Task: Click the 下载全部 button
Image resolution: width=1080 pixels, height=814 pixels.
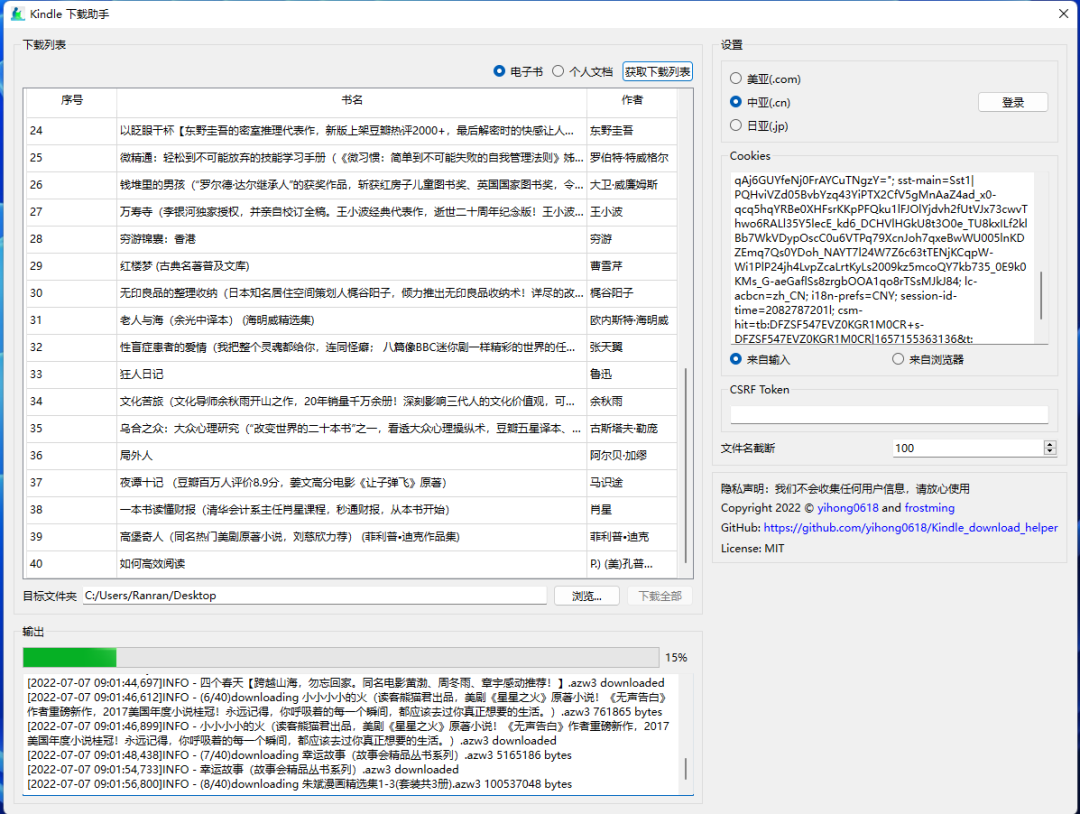Action: pyautogui.click(x=659, y=596)
